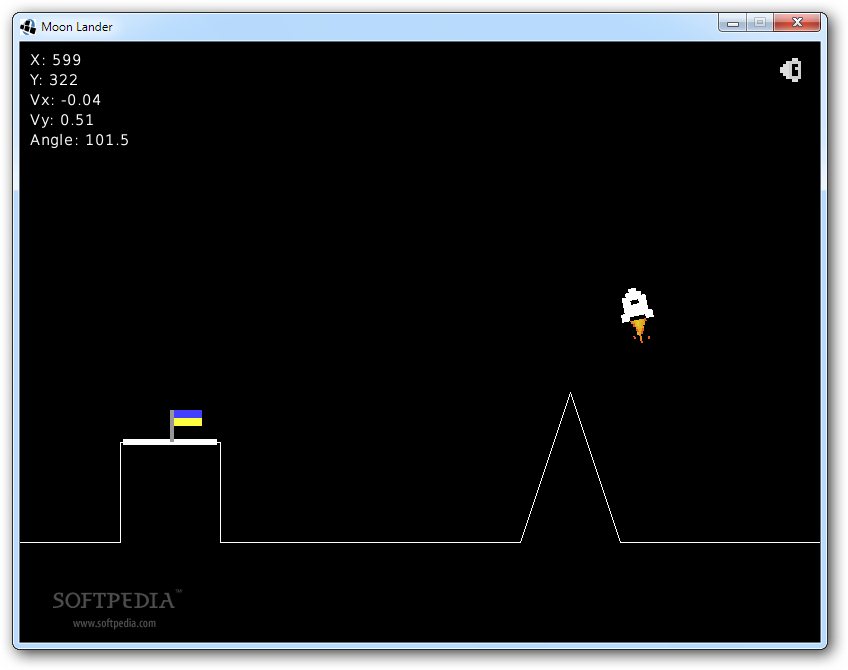Click the Moon Lander title bar app icon
This screenshot has width=848, height=670.
28,27
